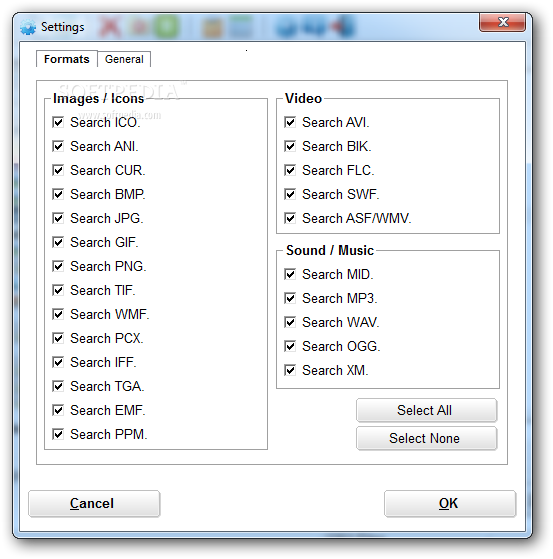Screen dimensions: 553x559
Task: Click the Select All button
Action: [x=426, y=410]
